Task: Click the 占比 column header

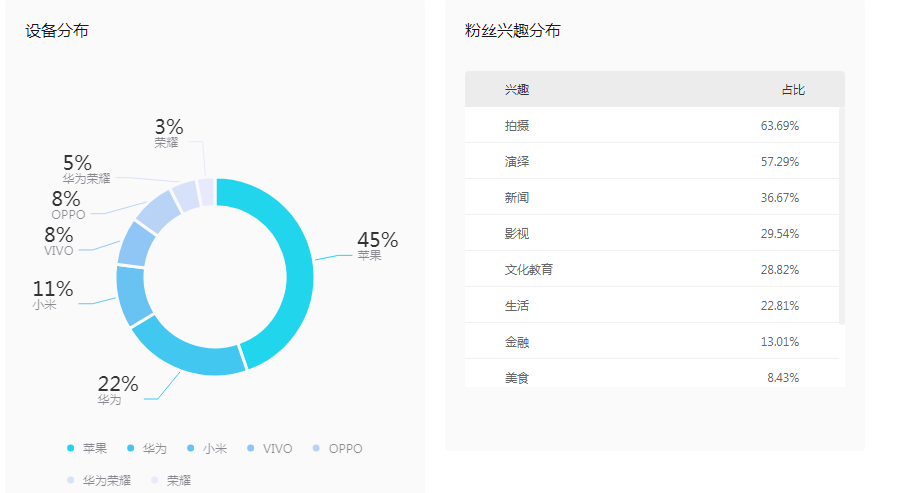Action: pos(793,90)
